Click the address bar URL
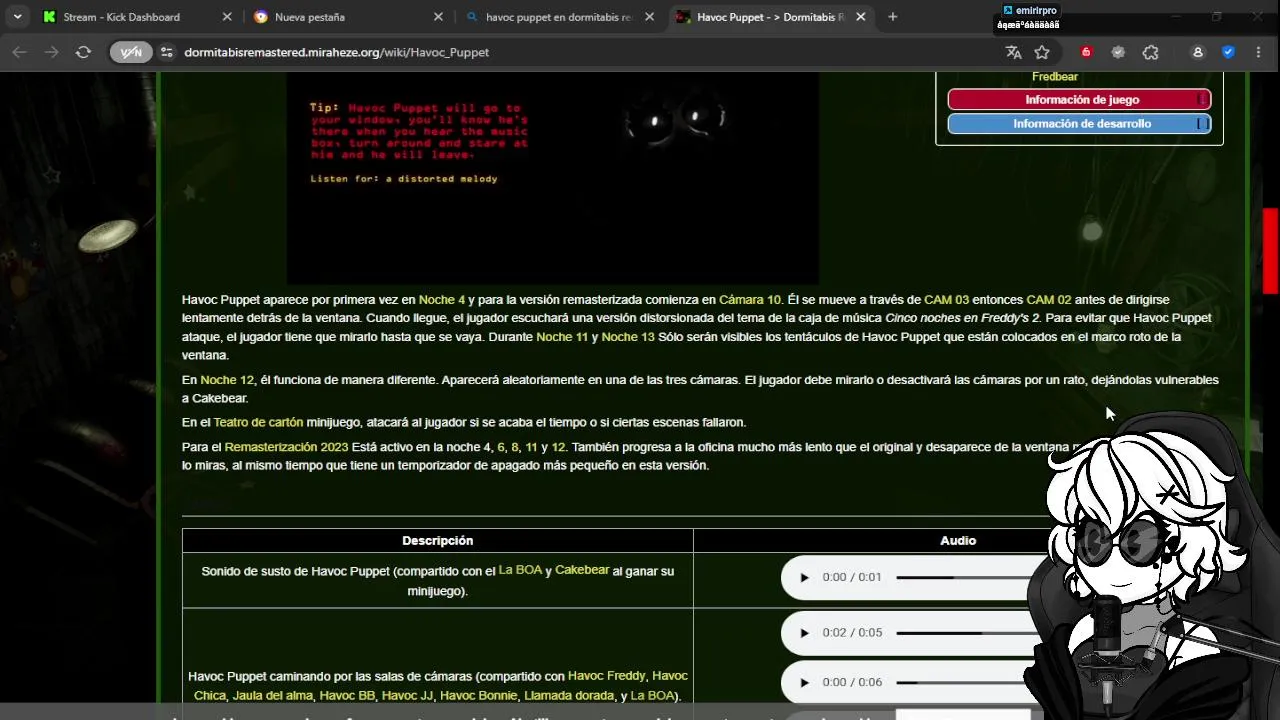Screen dimensions: 1280x720 (336, 52)
